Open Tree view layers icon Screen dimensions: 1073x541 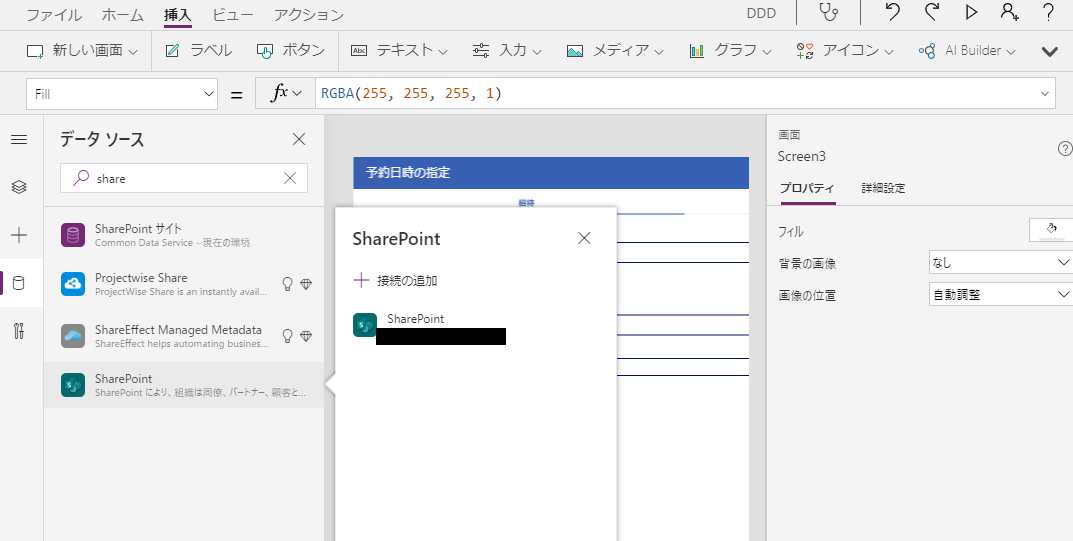click(19, 187)
